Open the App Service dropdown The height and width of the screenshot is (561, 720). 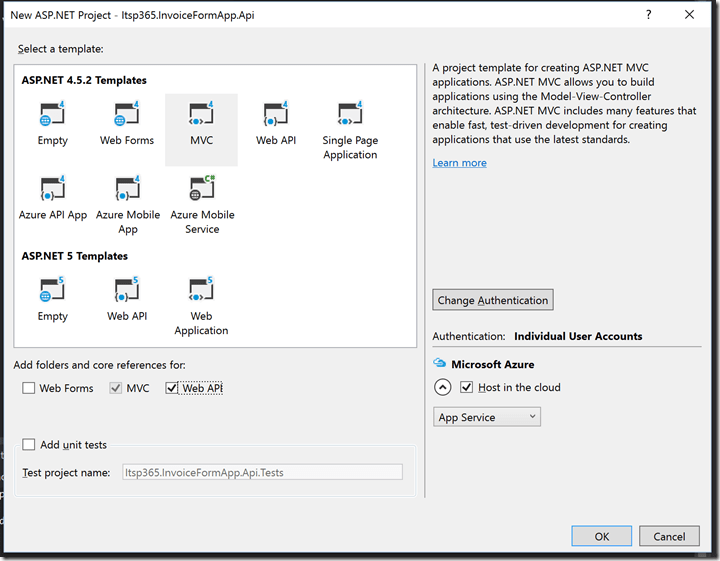(x=488, y=417)
